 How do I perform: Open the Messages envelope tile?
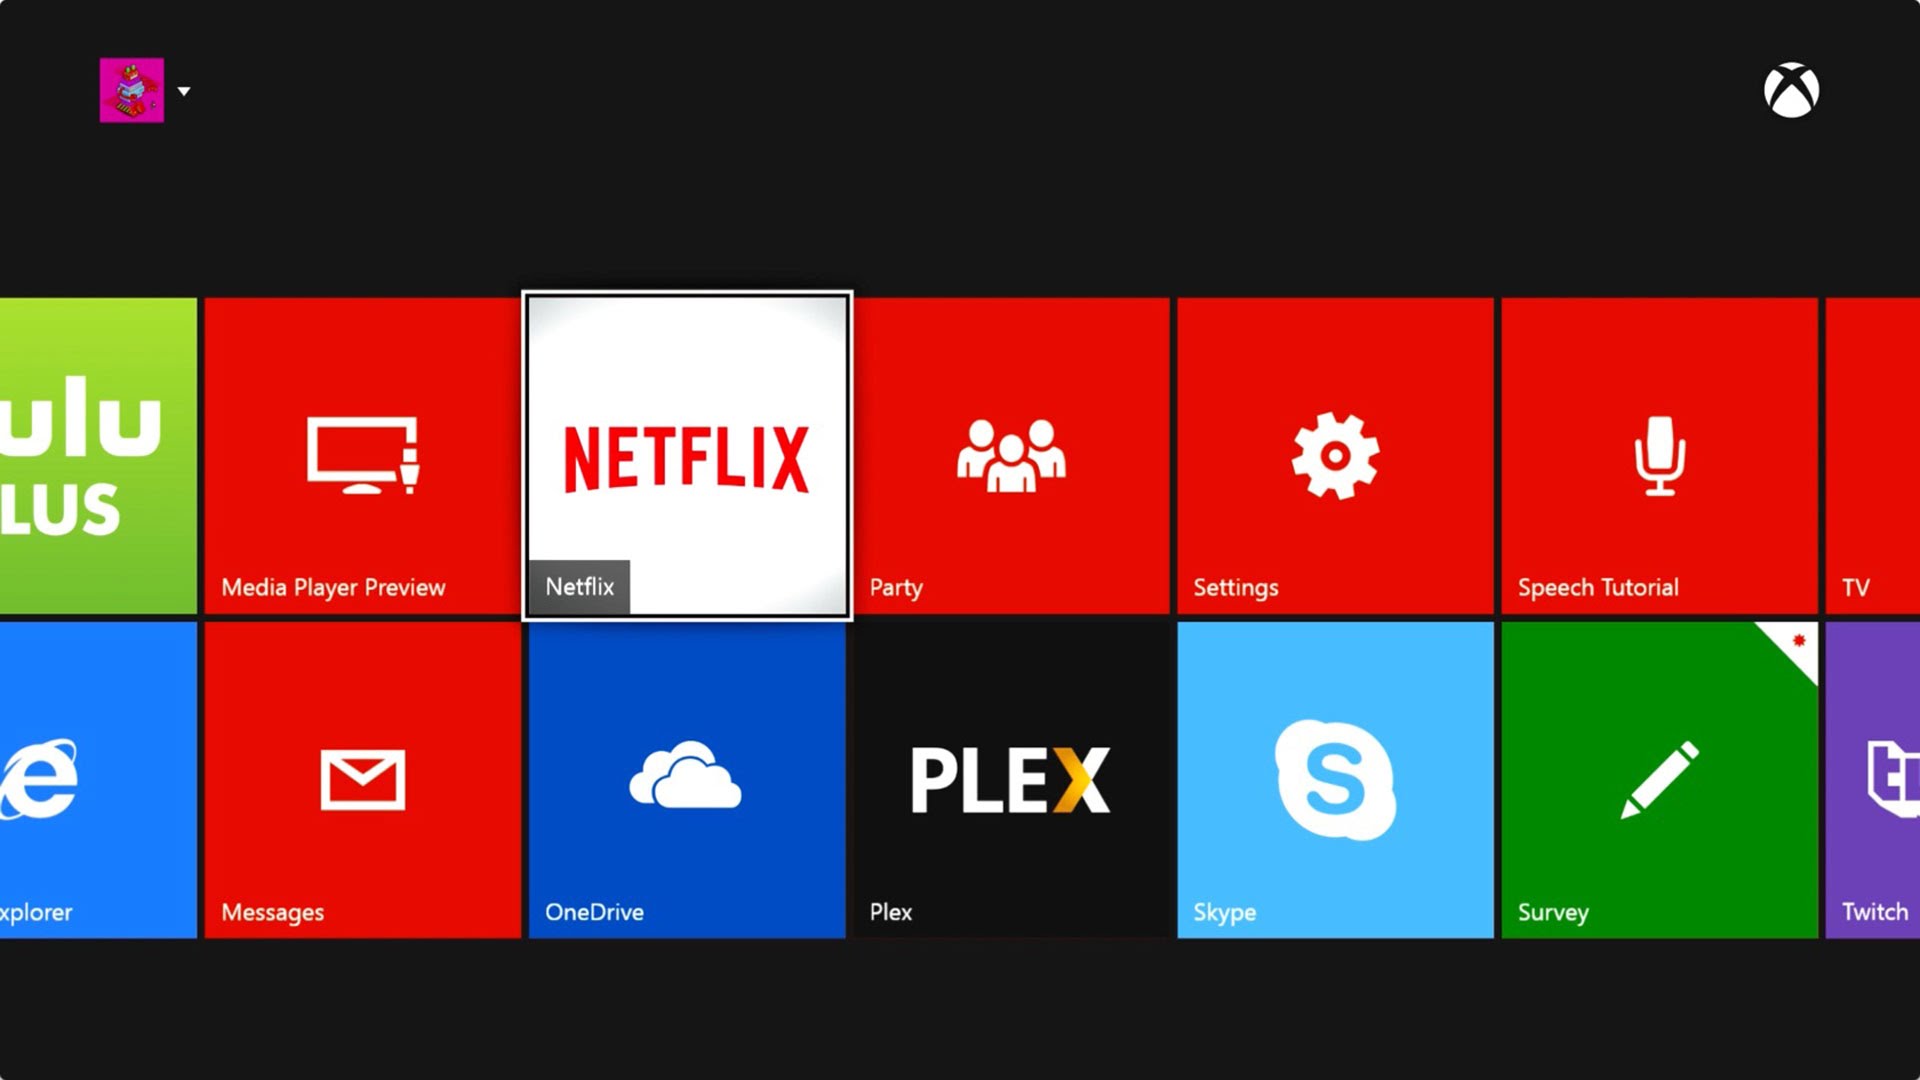[362, 780]
